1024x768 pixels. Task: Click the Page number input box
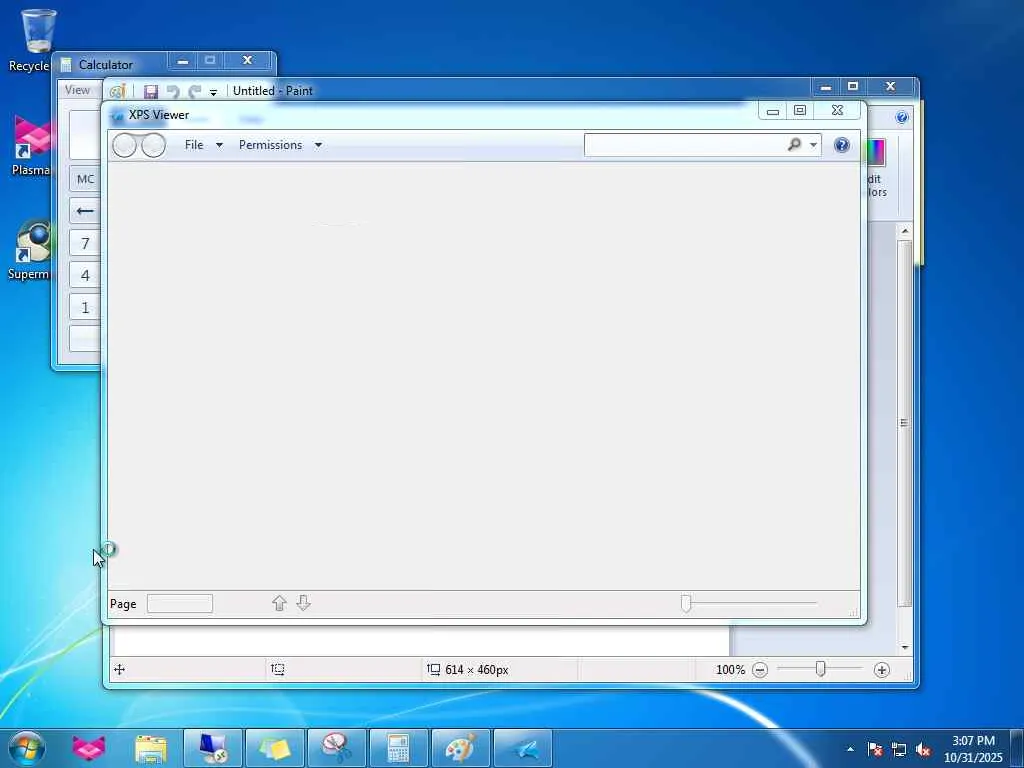point(180,603)
